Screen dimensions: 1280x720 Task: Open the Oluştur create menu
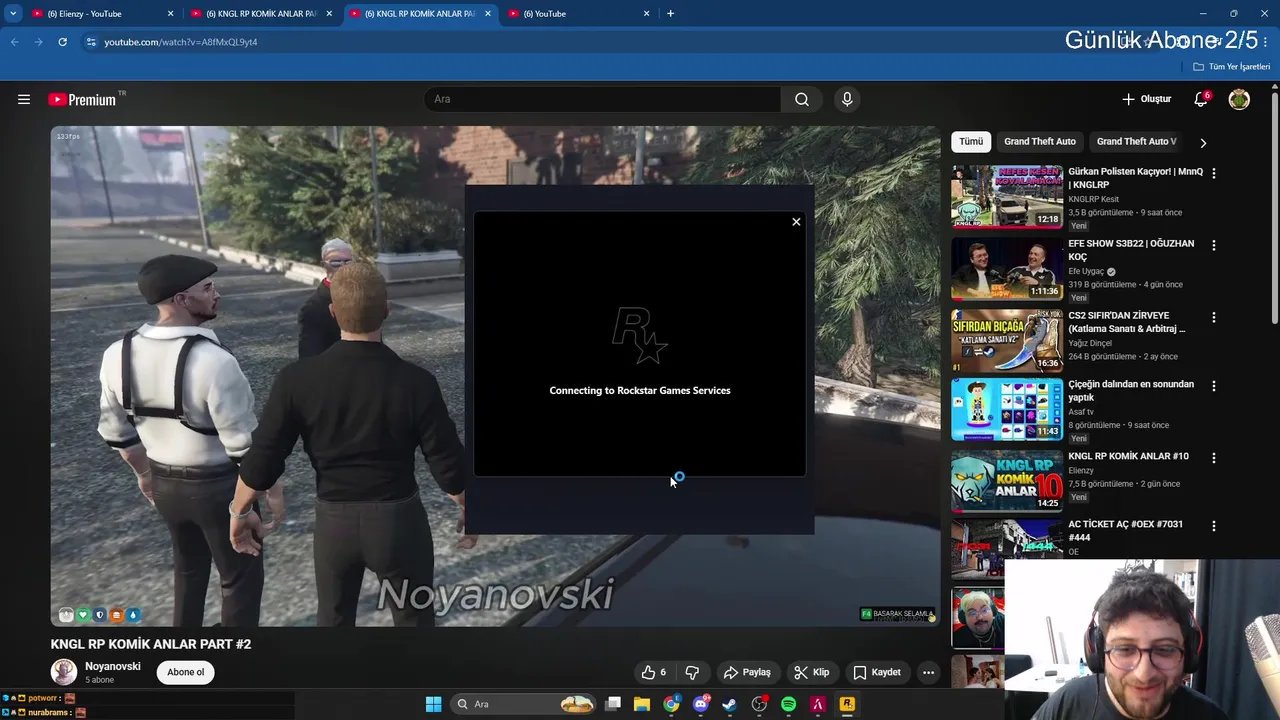(1146, 99)
